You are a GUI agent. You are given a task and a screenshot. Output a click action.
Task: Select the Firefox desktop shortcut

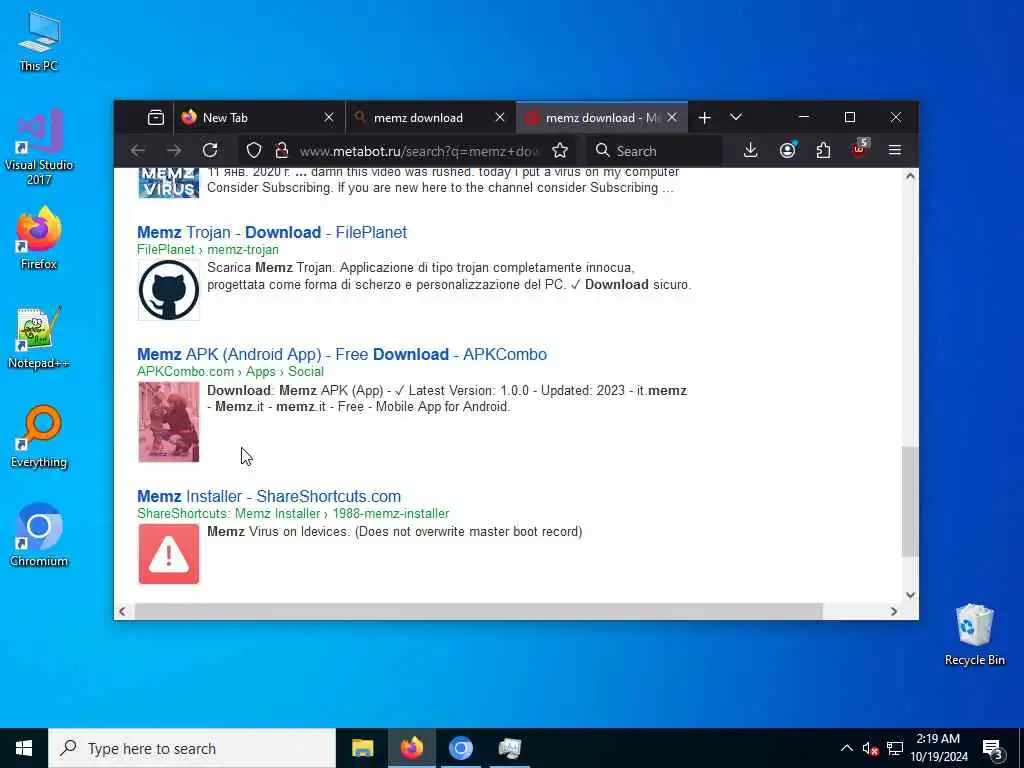pos(39,238)
